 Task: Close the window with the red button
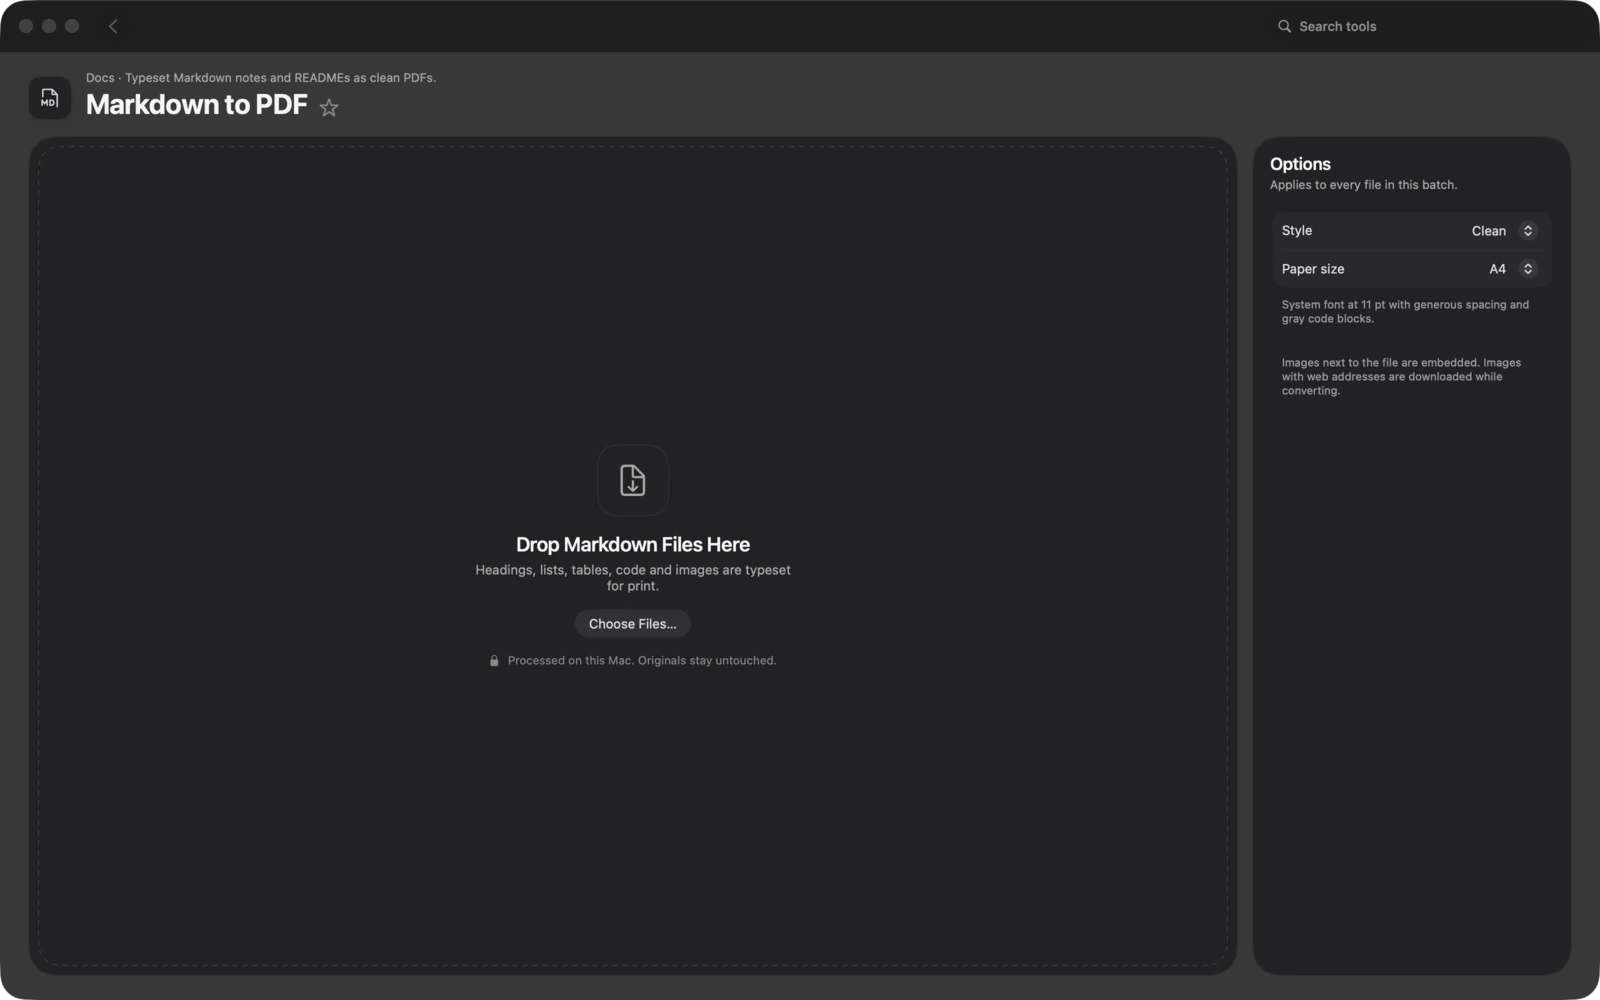[26, 26]
